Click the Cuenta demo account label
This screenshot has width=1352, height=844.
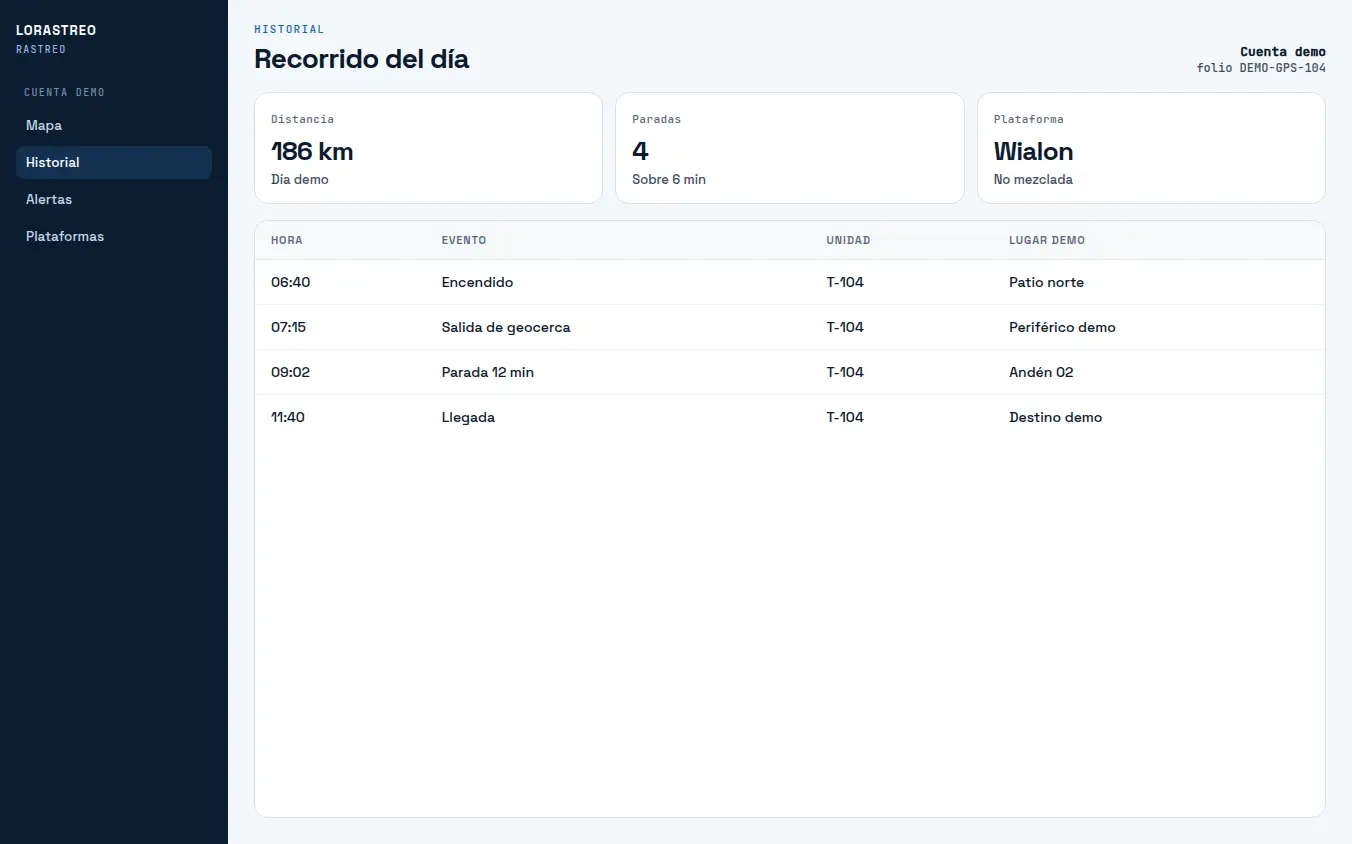(1283, 52)
